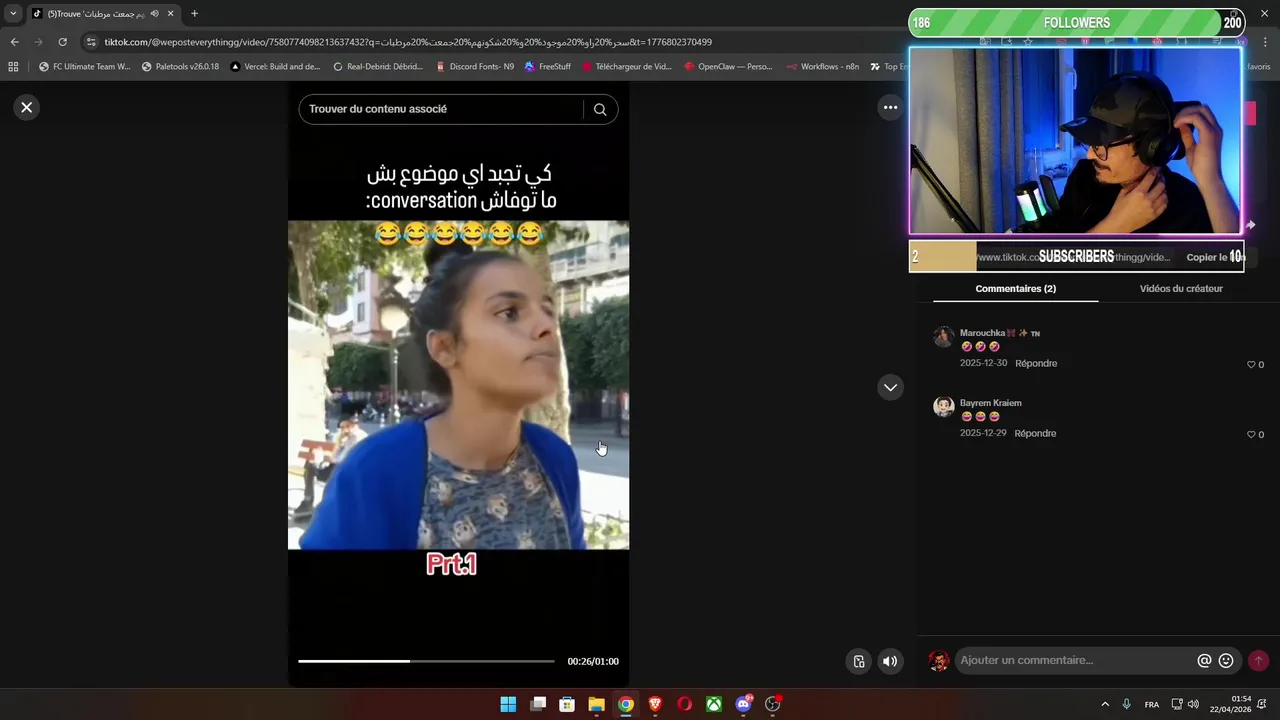Click the video to pause playback
Screen dimensions: 1280x720
(458, 385)
